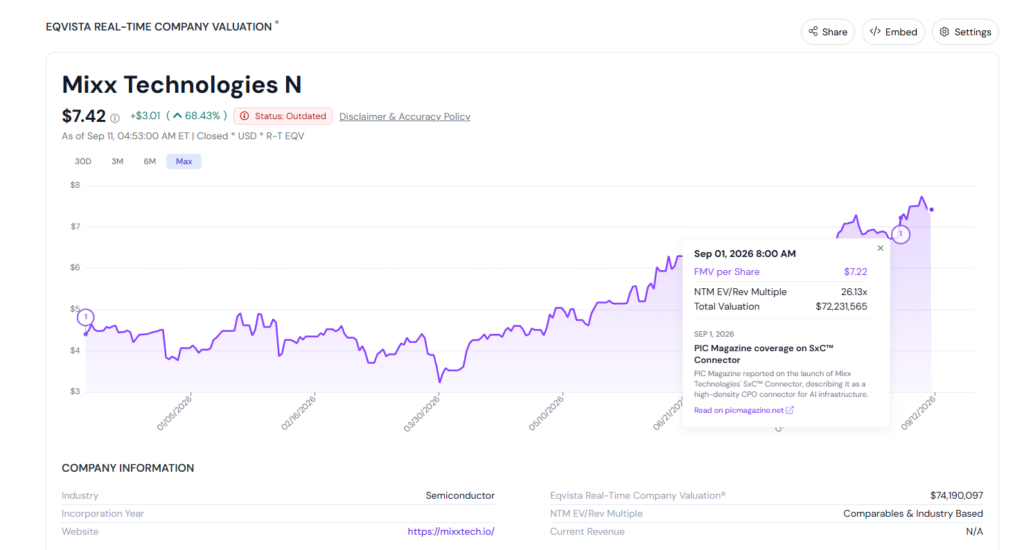This screenshot has width=1024, height=550.
Task: Click the COMPANY INFORMATION heading
Action: click(x=127, y=468)
